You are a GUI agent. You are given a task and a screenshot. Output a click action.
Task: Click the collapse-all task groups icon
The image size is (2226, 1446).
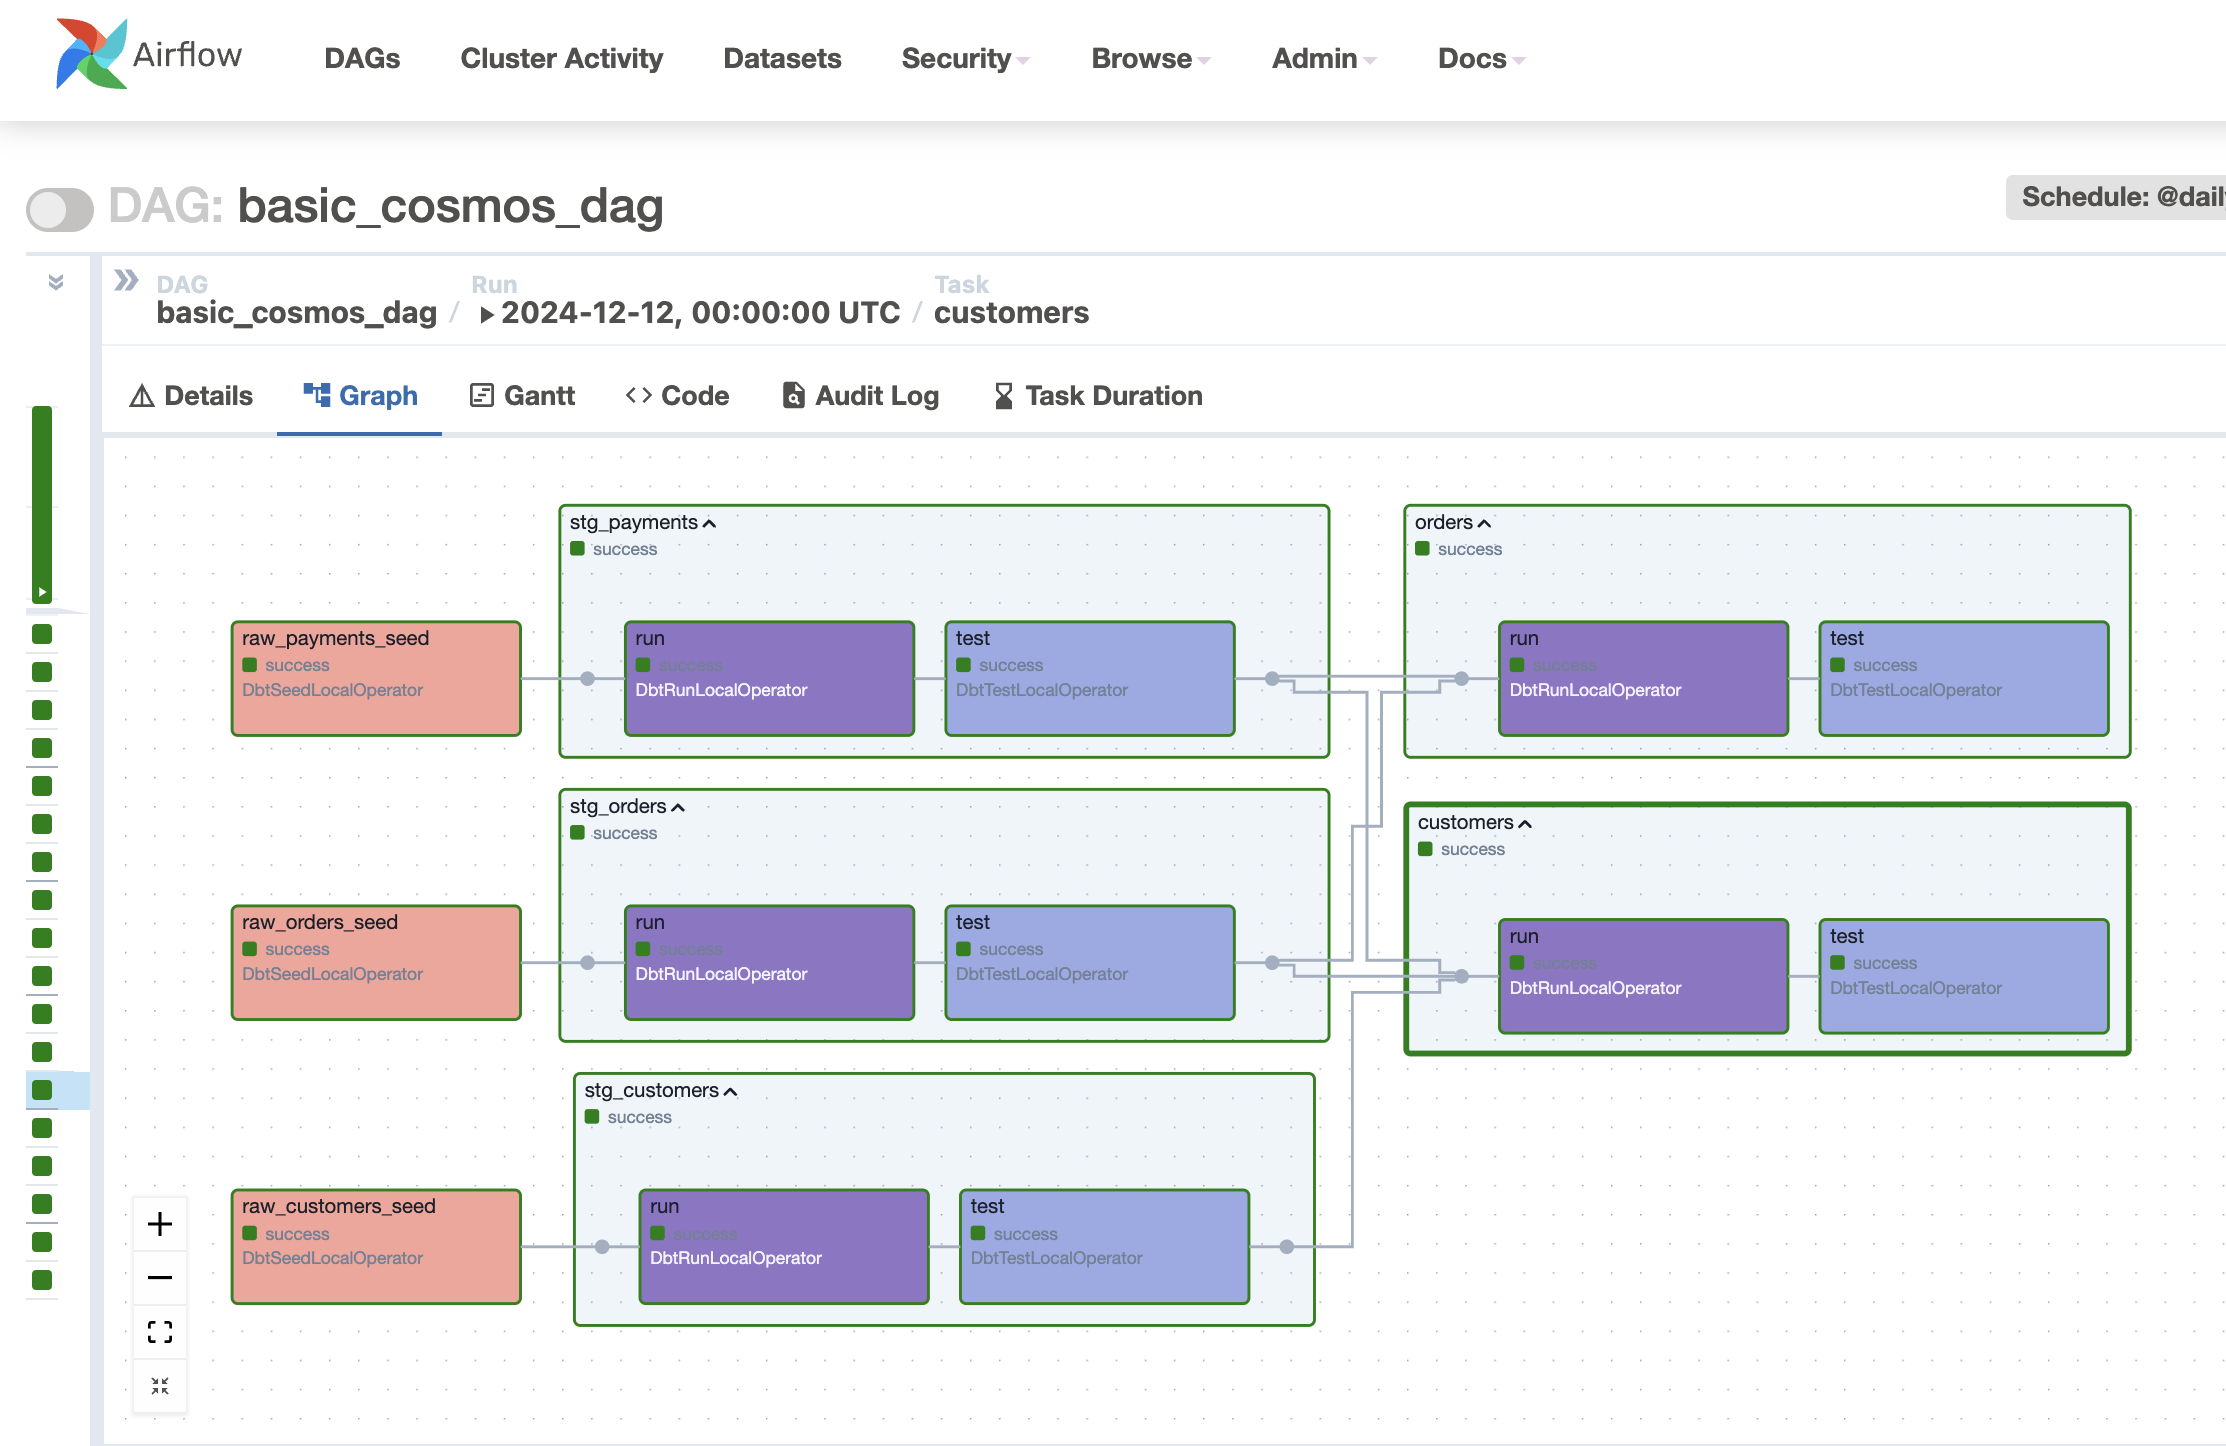pos(160,1386)
